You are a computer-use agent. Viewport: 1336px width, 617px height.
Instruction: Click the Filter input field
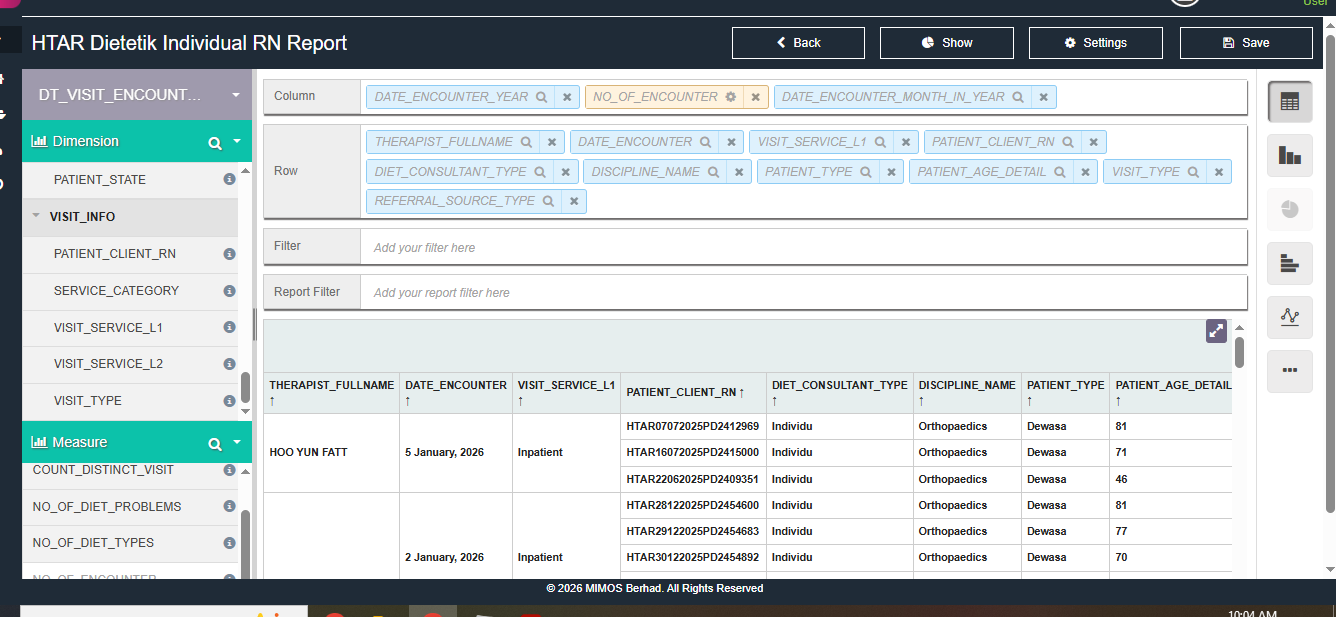pos(803,247)
